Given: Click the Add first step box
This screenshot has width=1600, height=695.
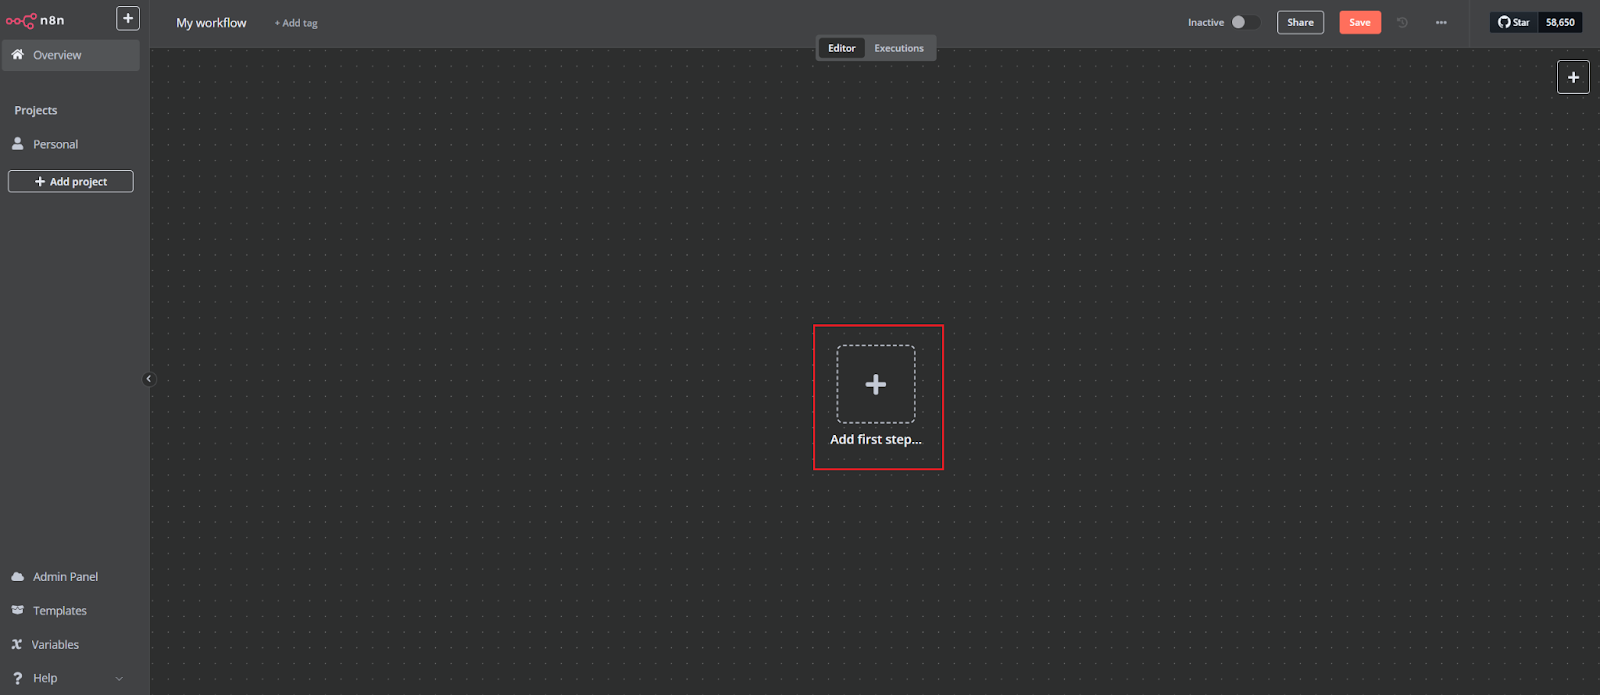Looking at the screenshot, I should click(876, 385).
